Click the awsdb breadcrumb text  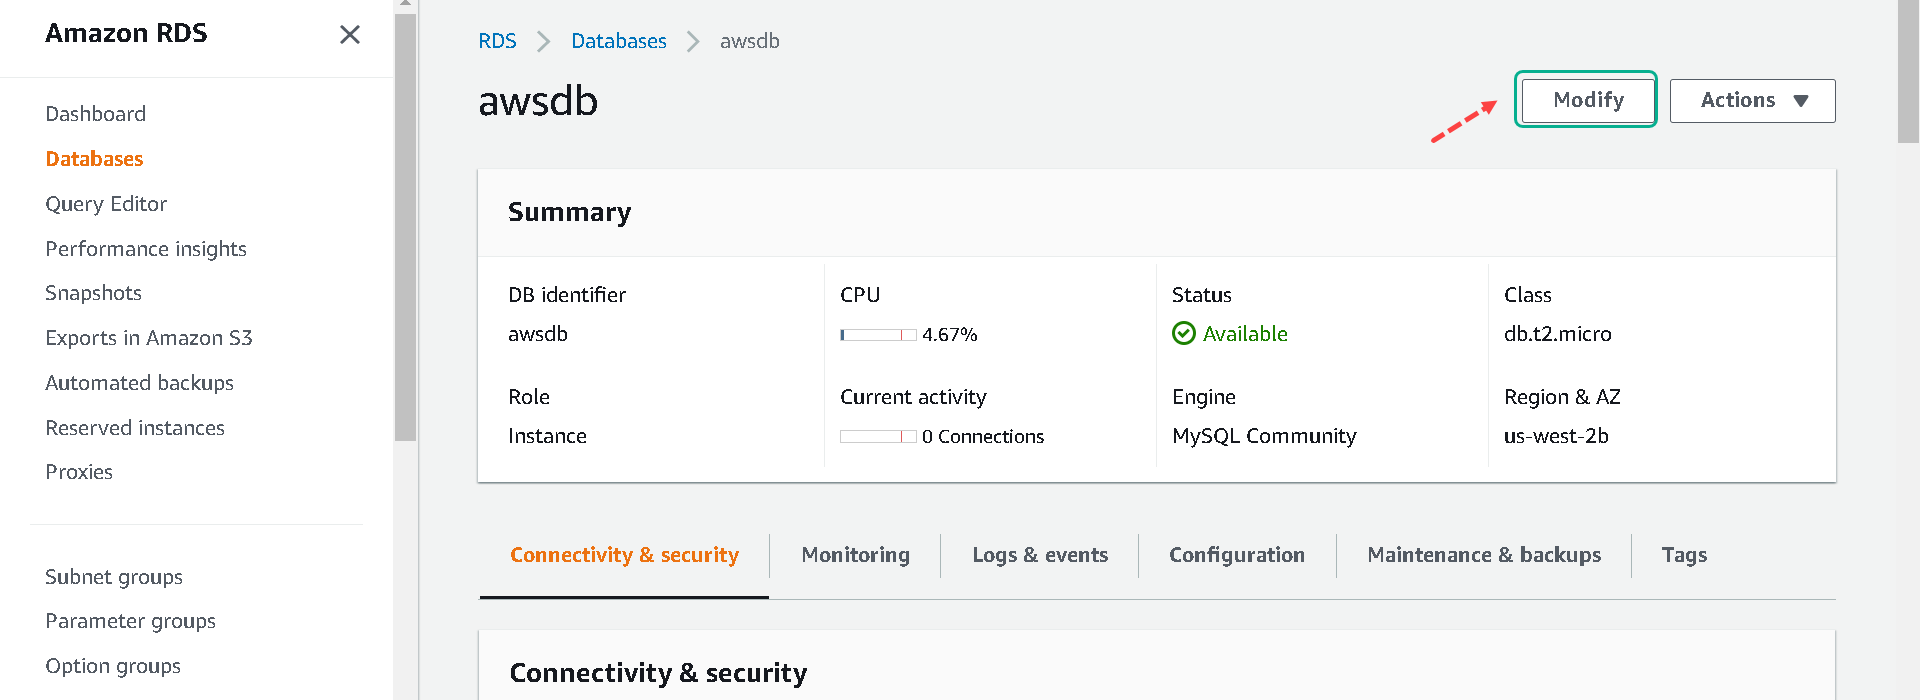click(x=750, y=41)
